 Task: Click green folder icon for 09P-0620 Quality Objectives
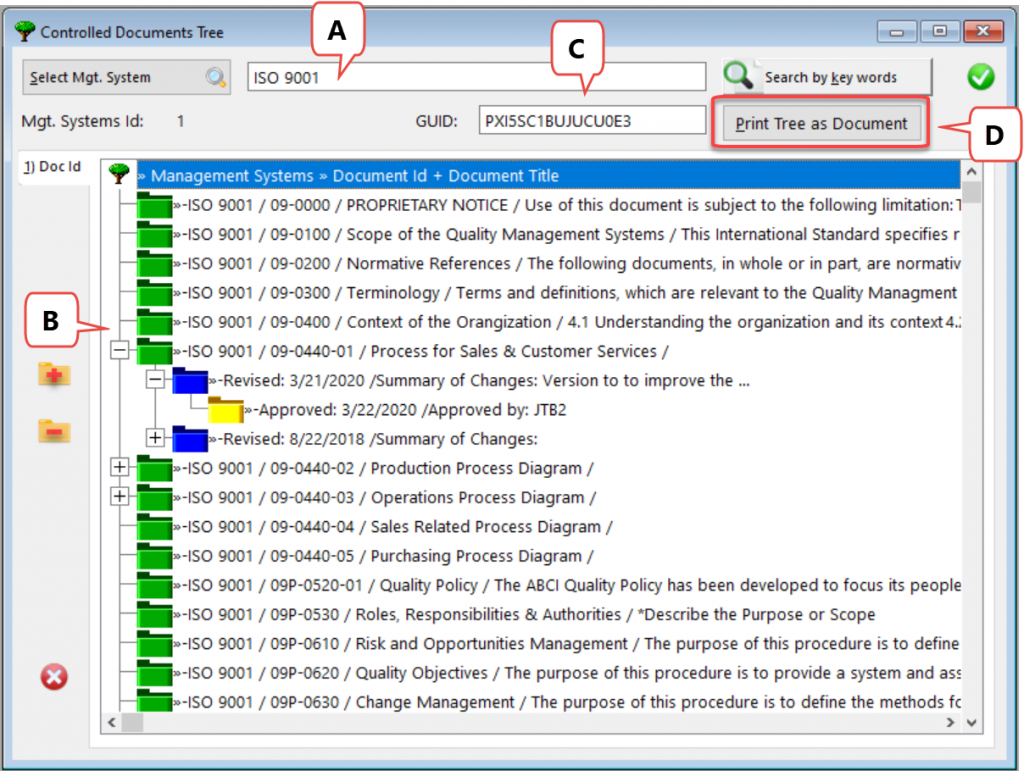pyautogui.click(x=154, y=672)
